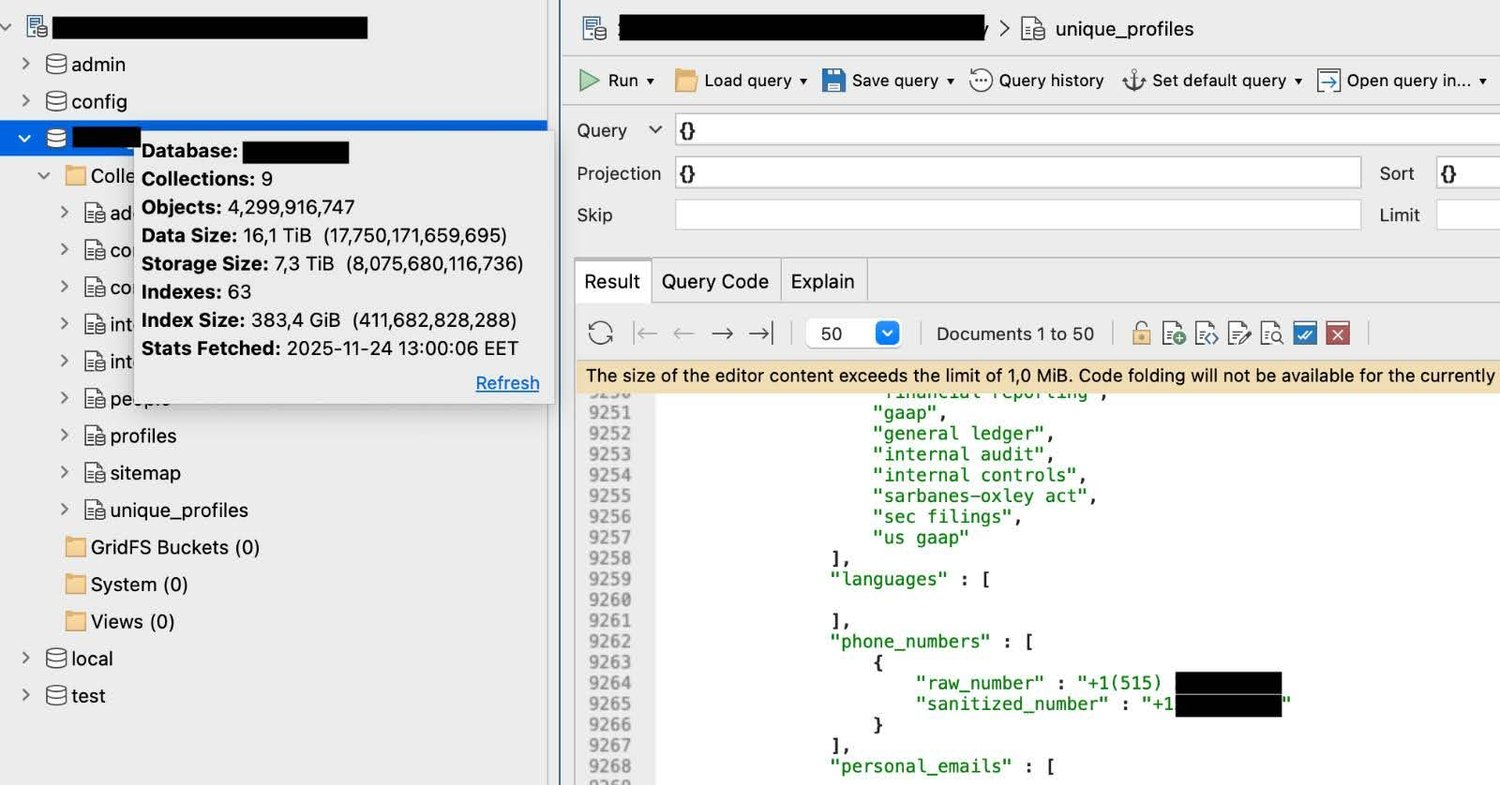
Task: Click the green Run query play icon
Action: coord(590,81)
